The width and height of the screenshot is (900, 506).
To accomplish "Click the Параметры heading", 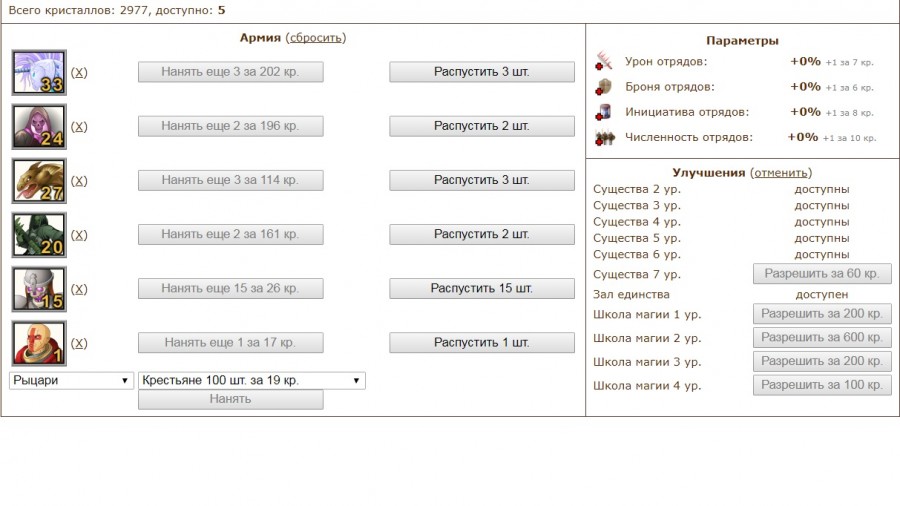I will pyautogui.click(x=742, y=41).
